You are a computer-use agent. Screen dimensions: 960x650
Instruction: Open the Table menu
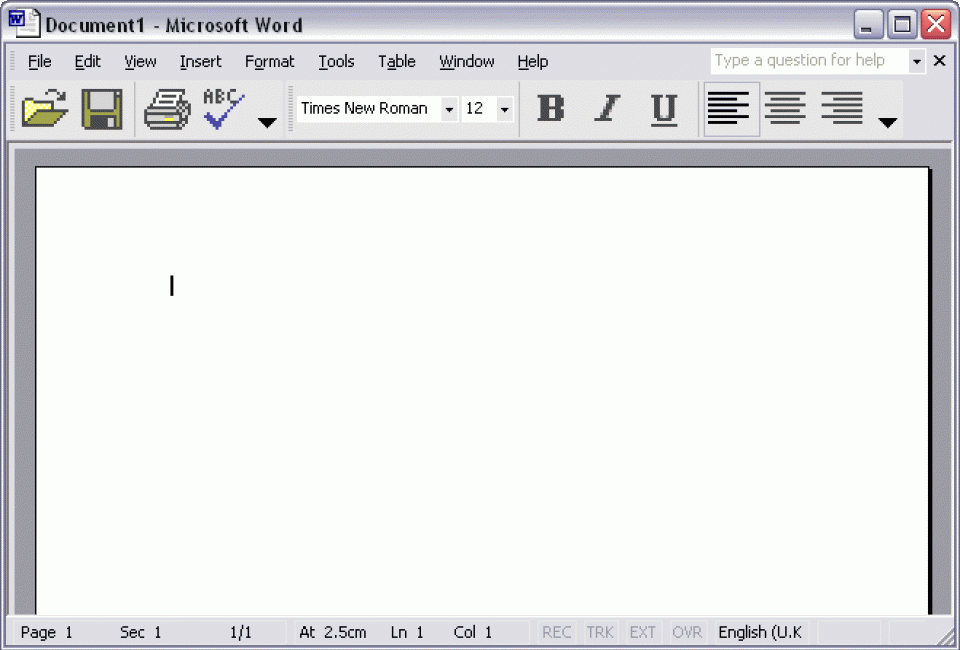pos(396,62)
